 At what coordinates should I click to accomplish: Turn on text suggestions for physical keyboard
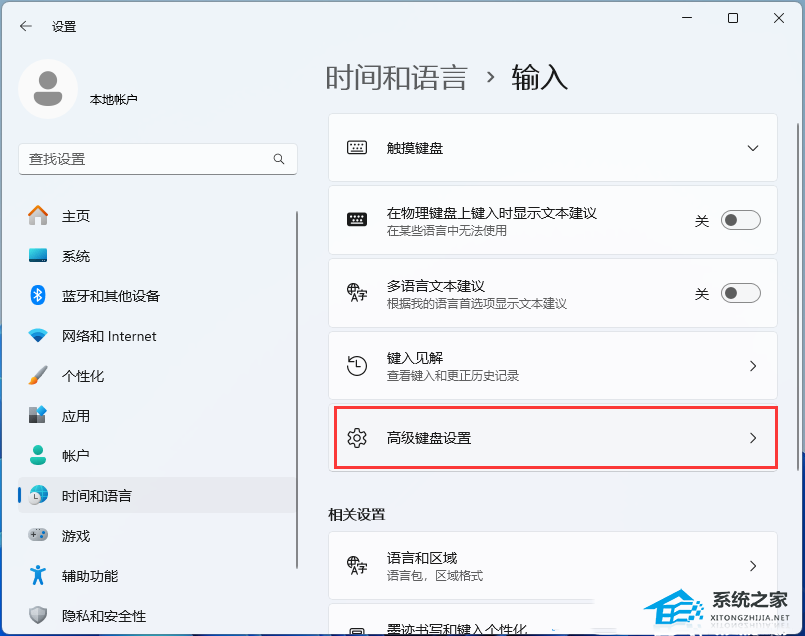tap(741, 220)
